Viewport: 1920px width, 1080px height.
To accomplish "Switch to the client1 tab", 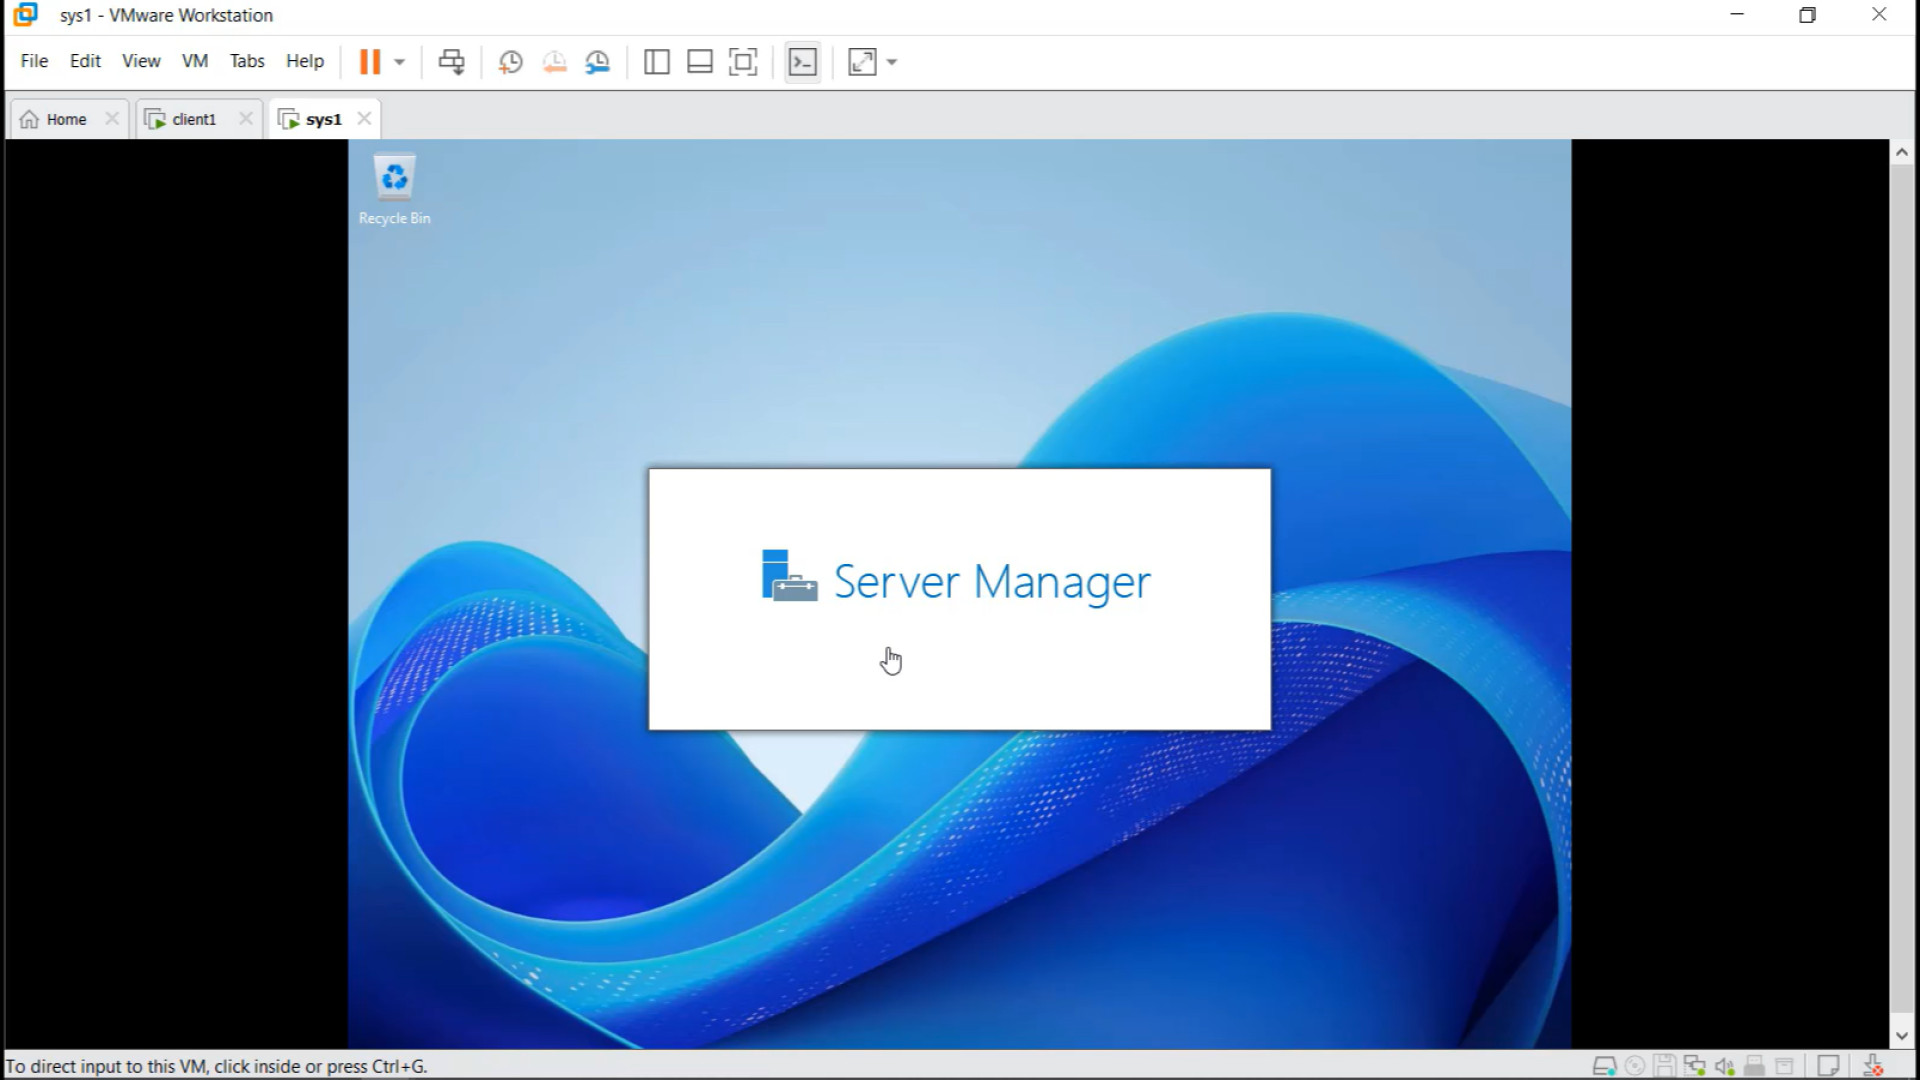I will (x=193, y=119).
